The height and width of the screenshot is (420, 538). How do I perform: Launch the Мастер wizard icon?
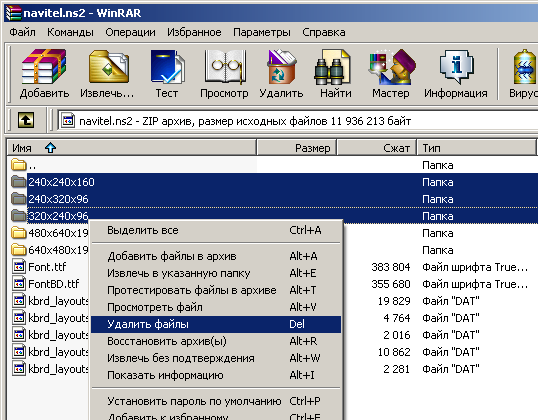[x=392, y=67]
